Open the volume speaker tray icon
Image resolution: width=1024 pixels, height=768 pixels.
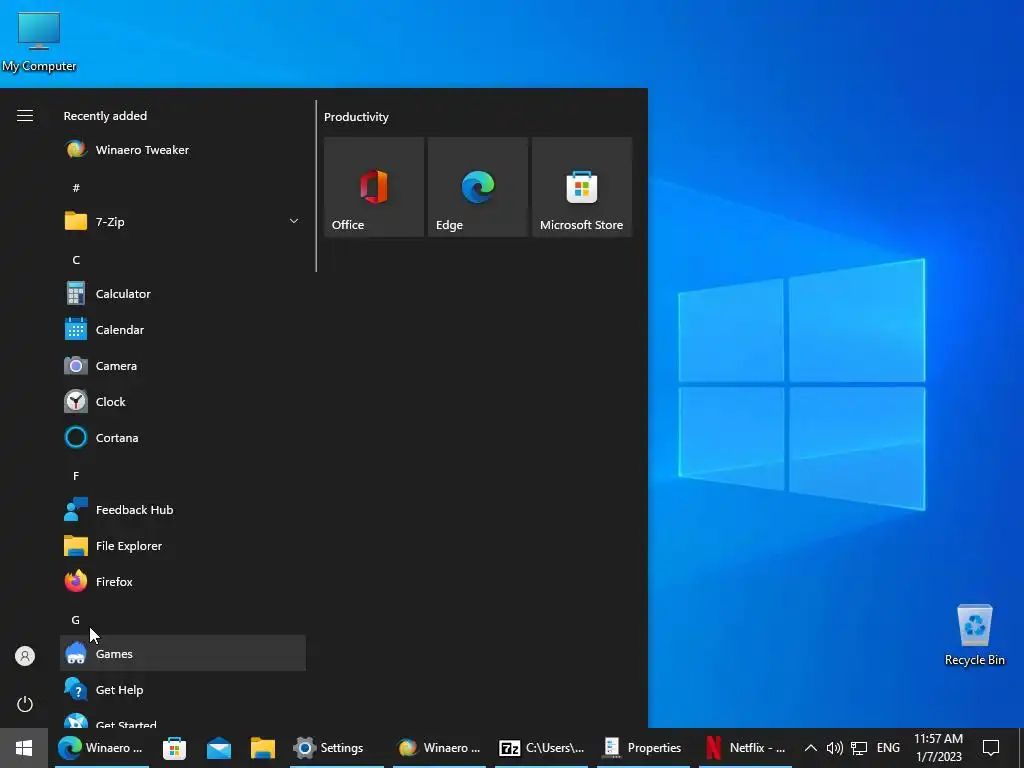pos(834,748)
